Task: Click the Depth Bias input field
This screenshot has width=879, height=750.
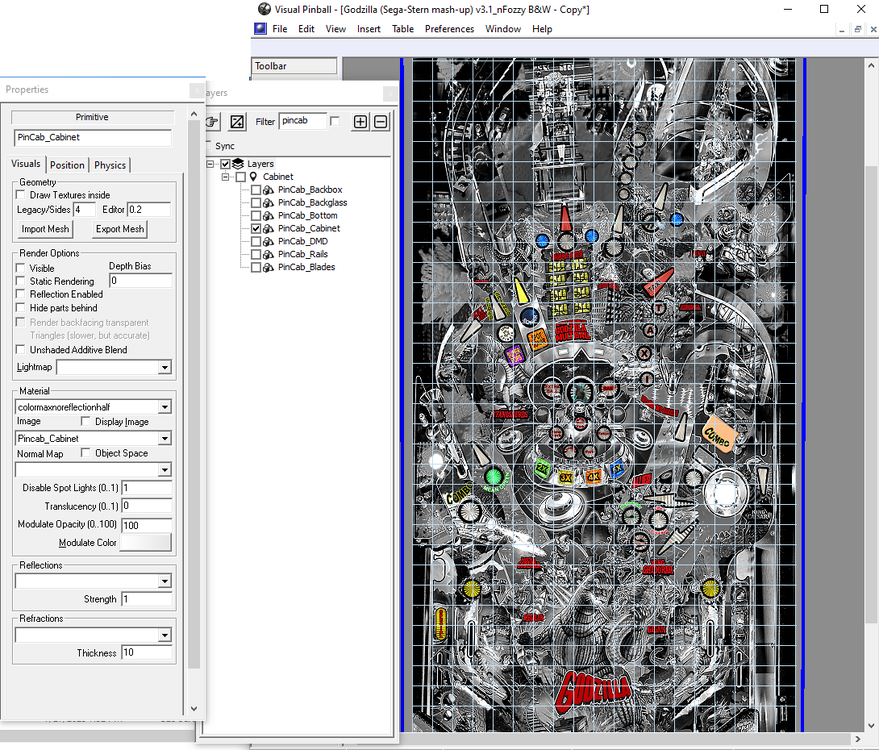Action: pos(140,281)
